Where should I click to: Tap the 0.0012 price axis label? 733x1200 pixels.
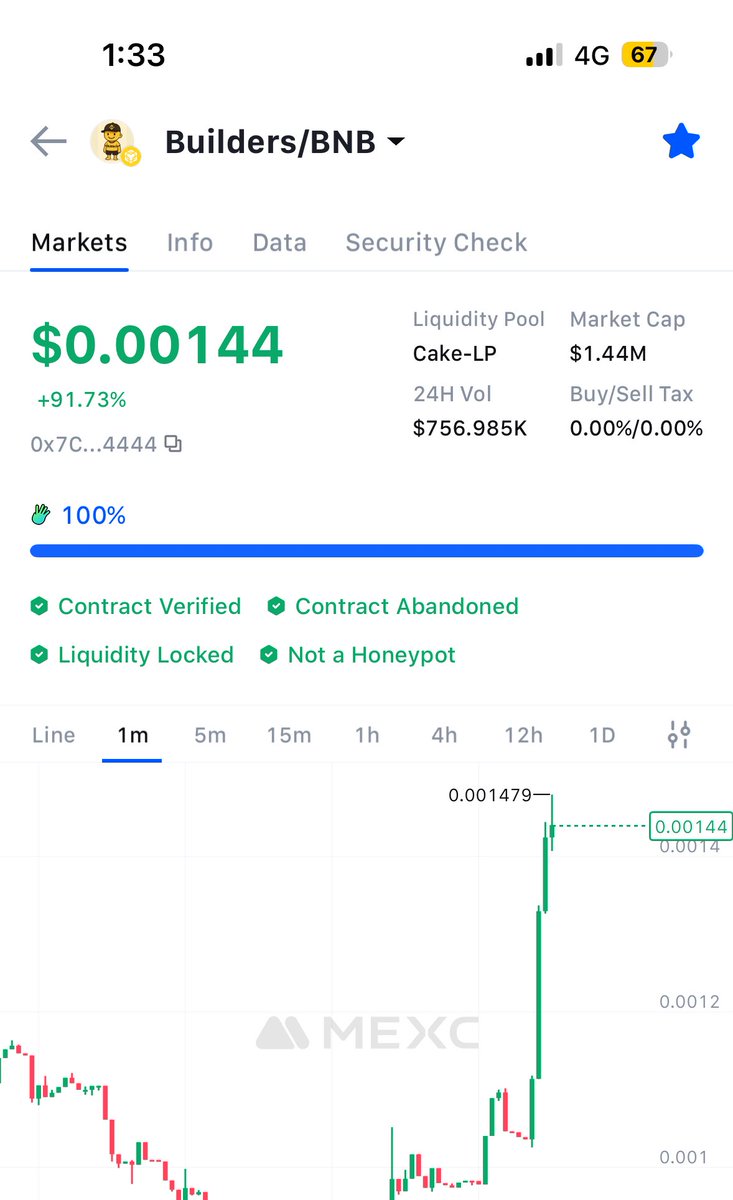(689, 1002)
